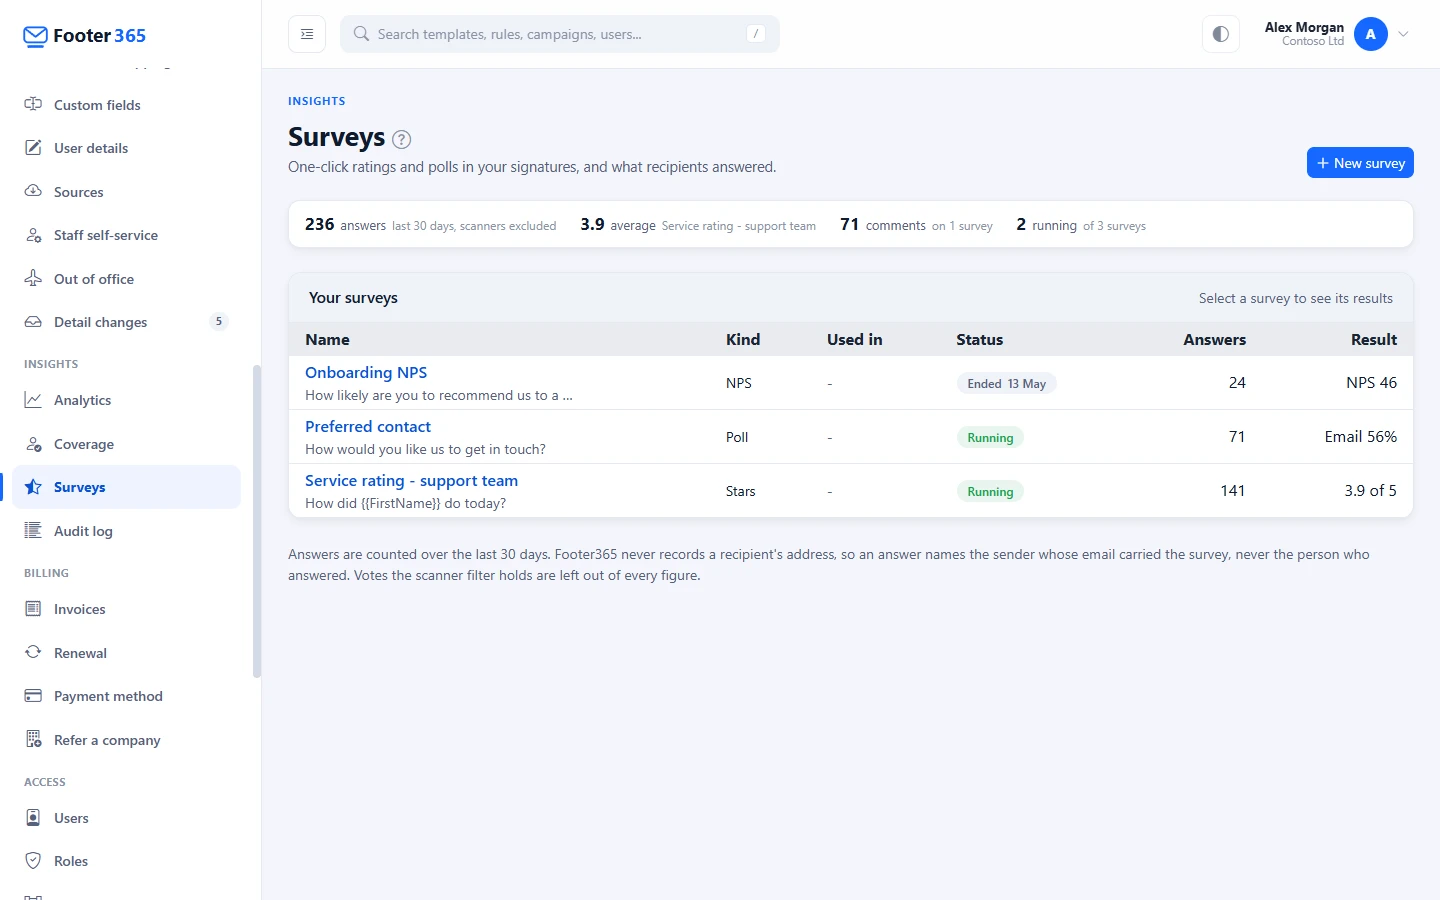The height and width of the screenshot is (900, 1440).
Task: Click the Users badge icon
Action: 33,818
